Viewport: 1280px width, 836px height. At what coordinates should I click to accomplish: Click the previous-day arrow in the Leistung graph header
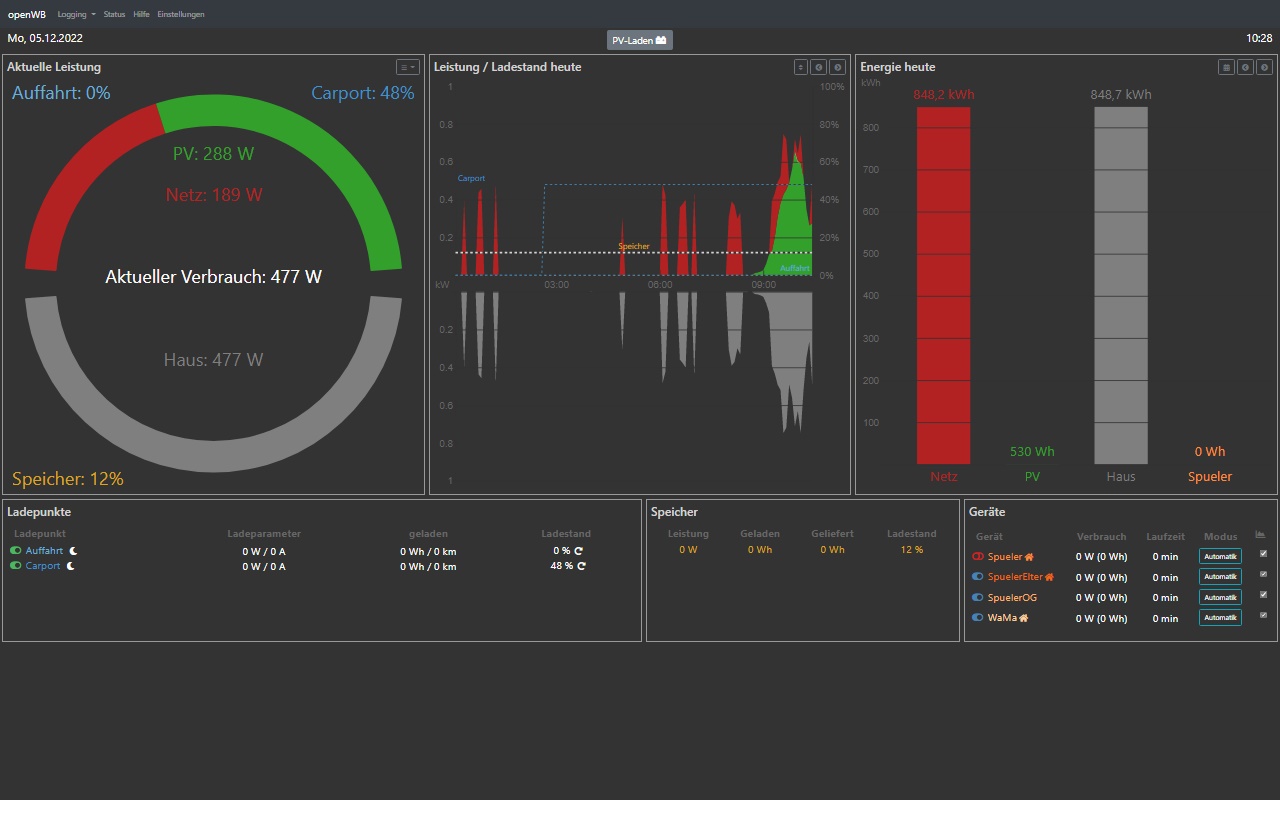coord(819,67)
